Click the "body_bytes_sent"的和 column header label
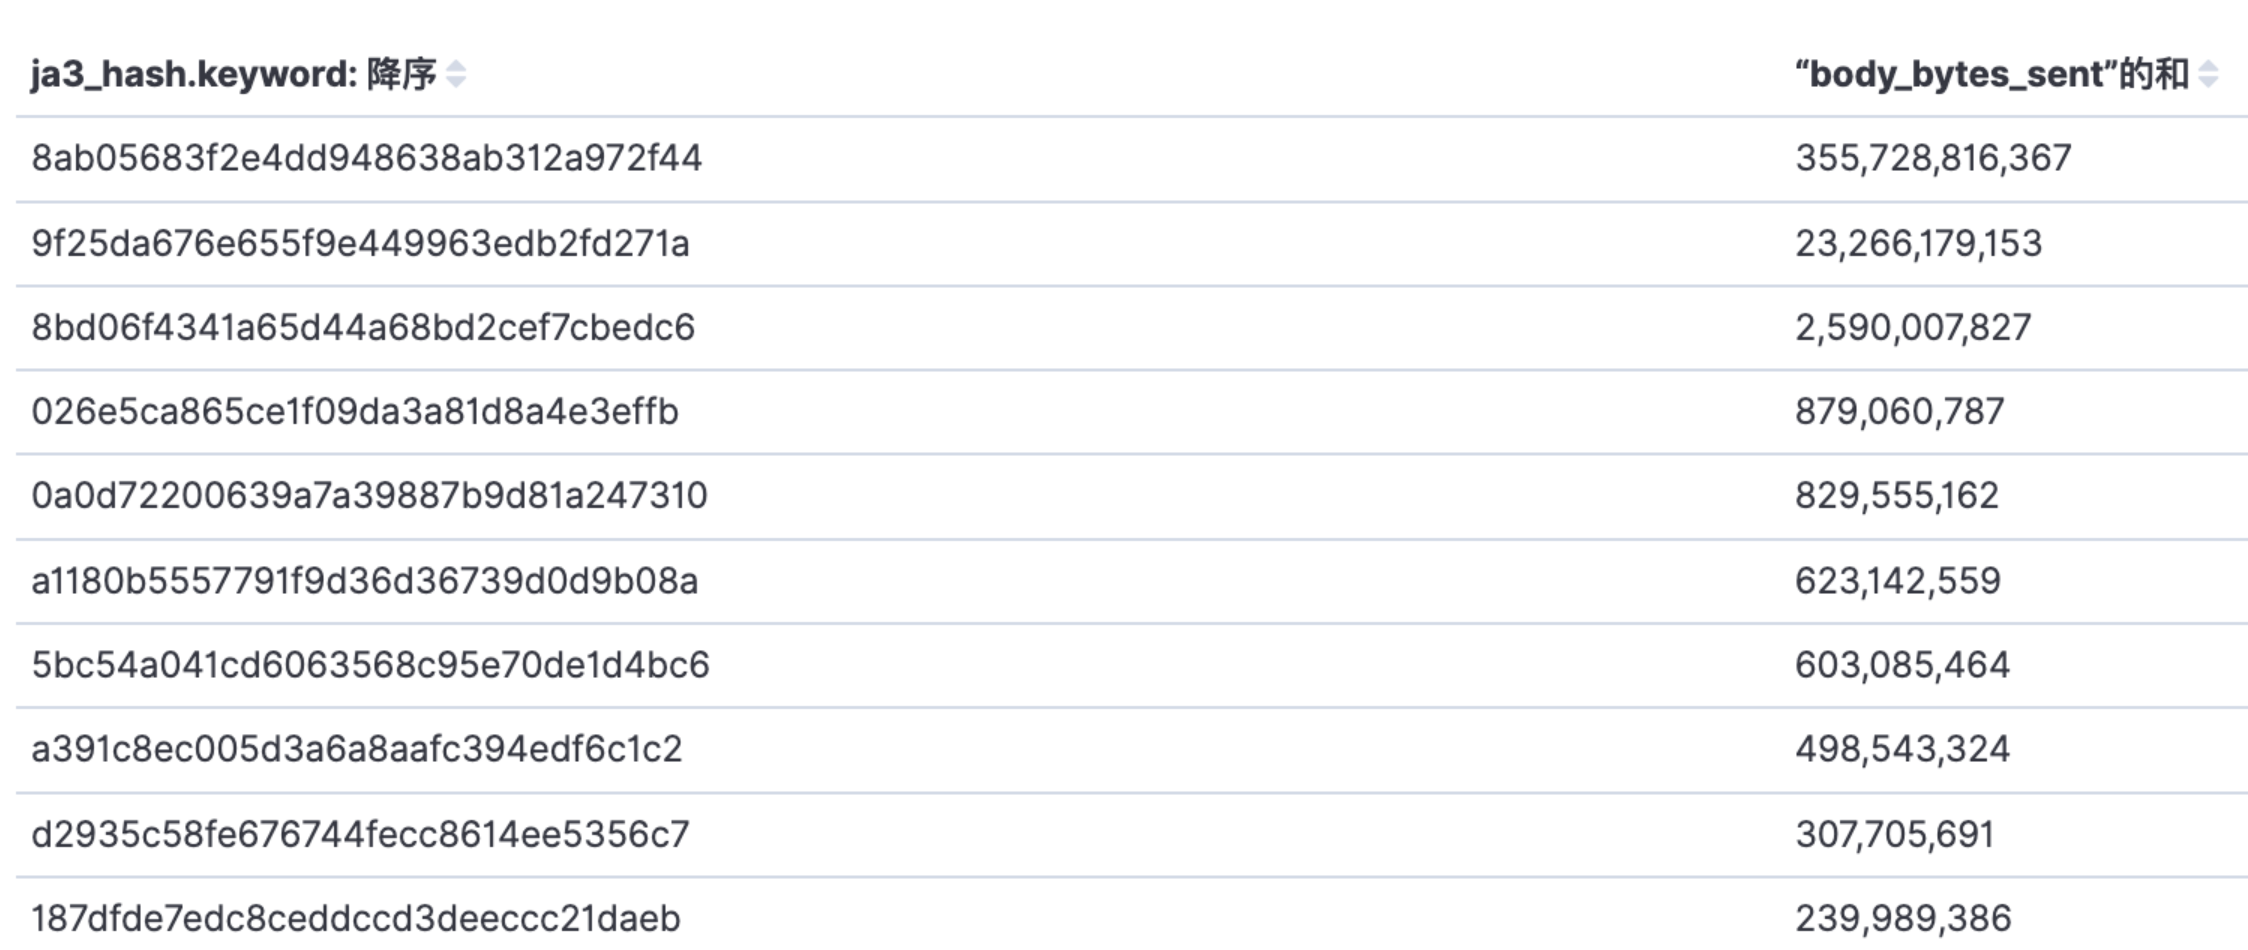The height and width of the screenshot is (950, 2248). click(1991, 74)
